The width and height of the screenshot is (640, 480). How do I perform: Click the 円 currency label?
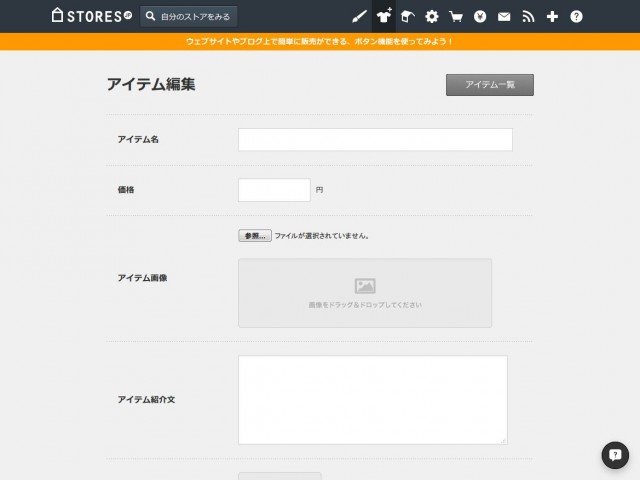(x=319, y=190)
